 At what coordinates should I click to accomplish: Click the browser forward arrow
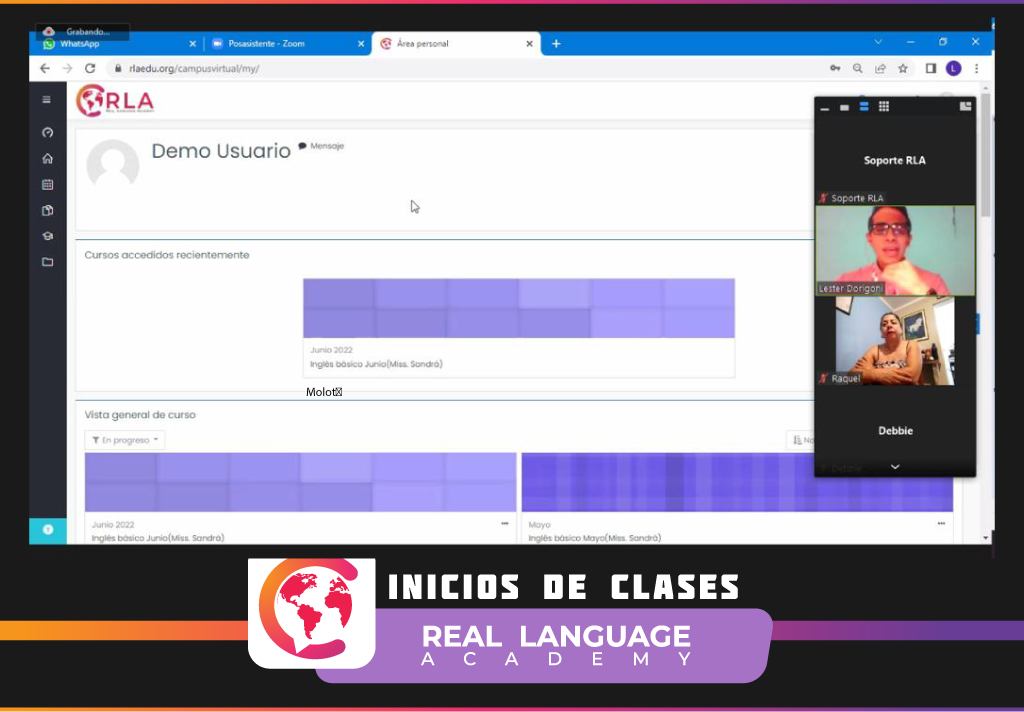click(67, 69)
